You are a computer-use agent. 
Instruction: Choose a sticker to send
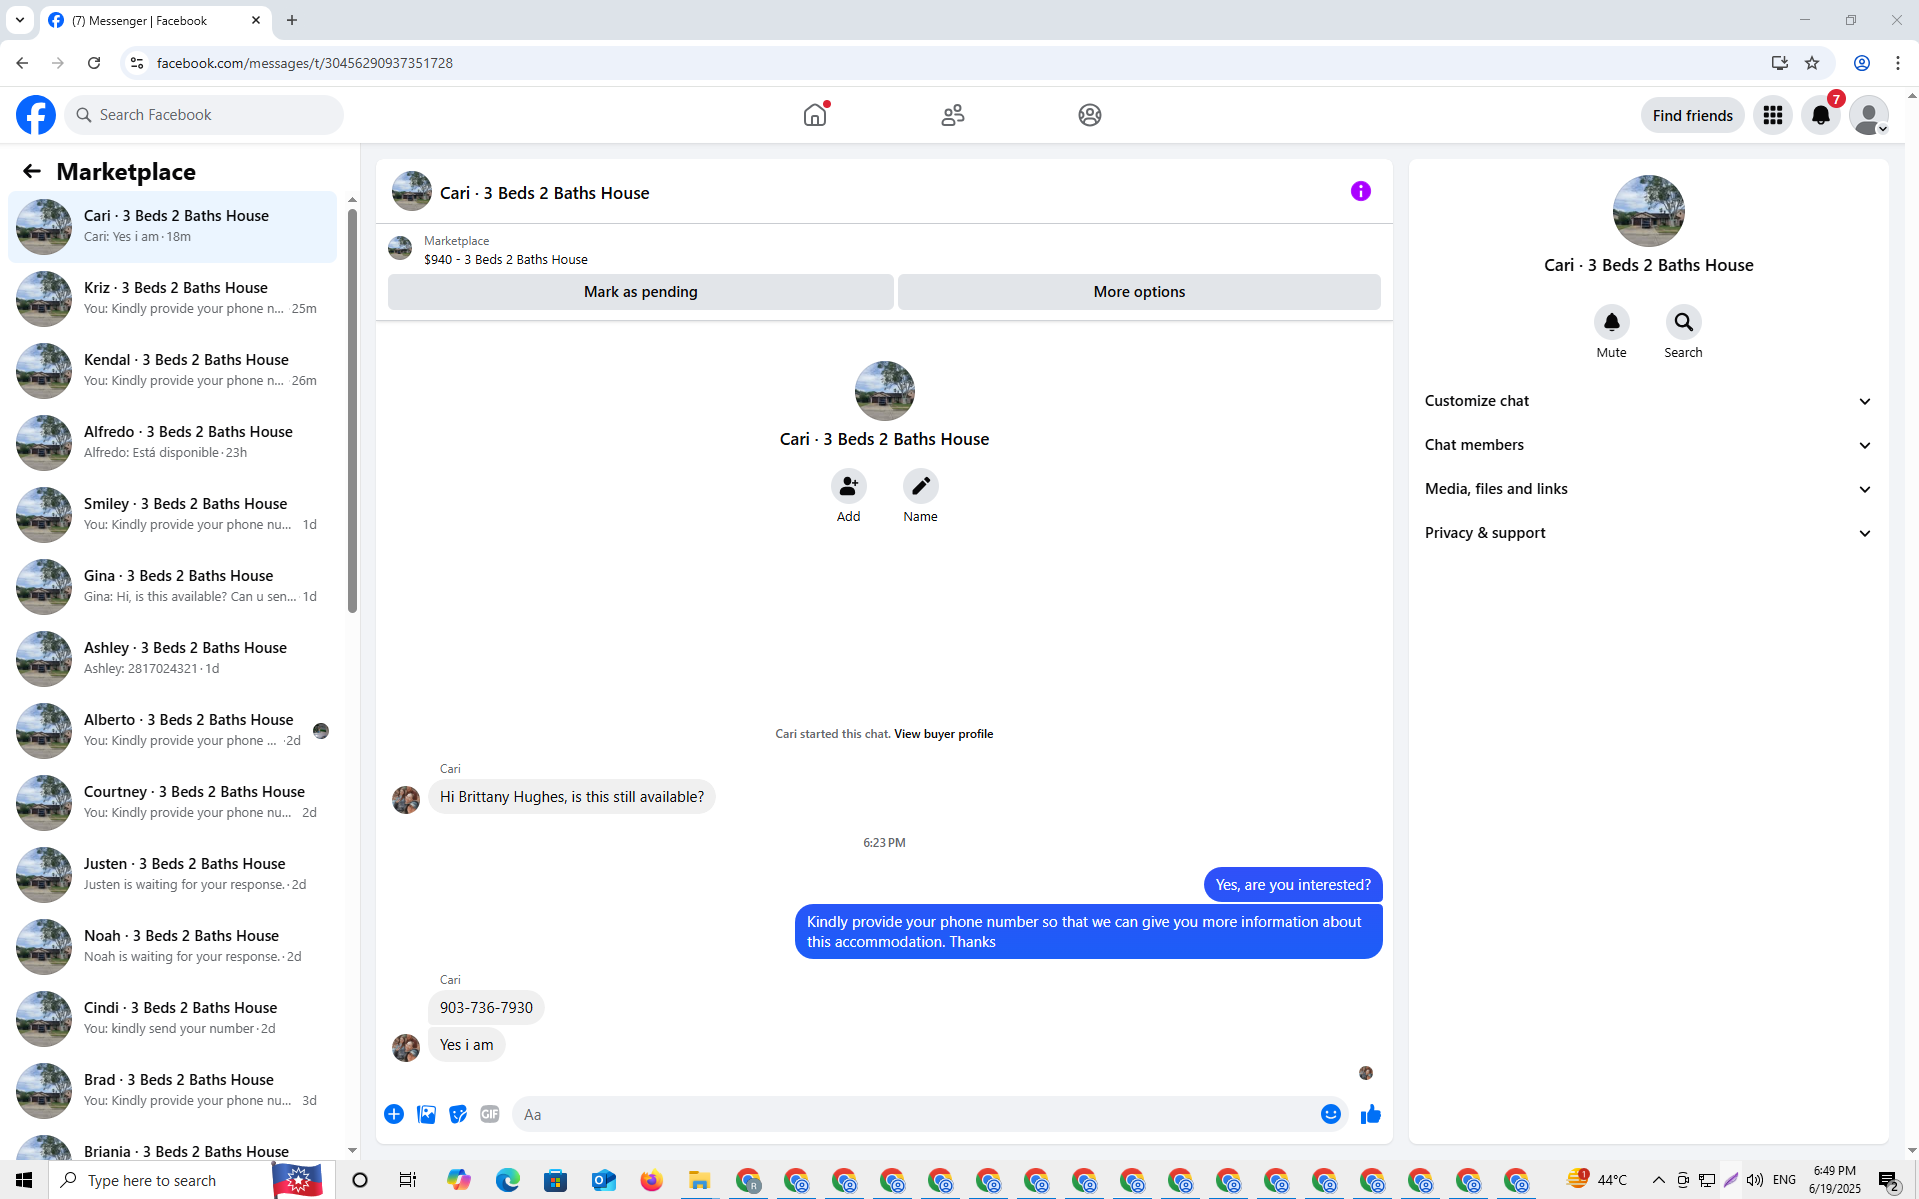click(x=458, y=1114)
